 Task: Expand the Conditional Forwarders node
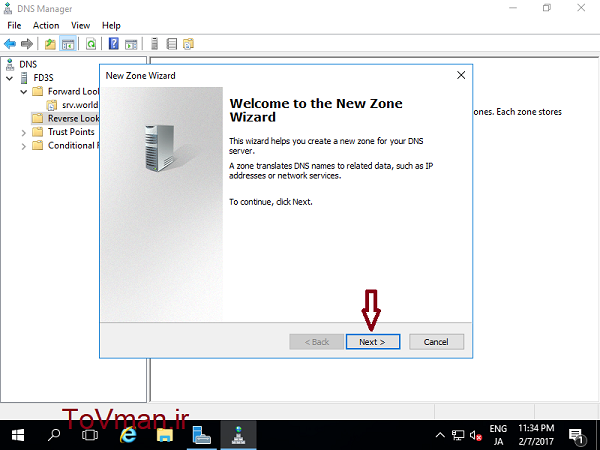(x=24, y=147)
